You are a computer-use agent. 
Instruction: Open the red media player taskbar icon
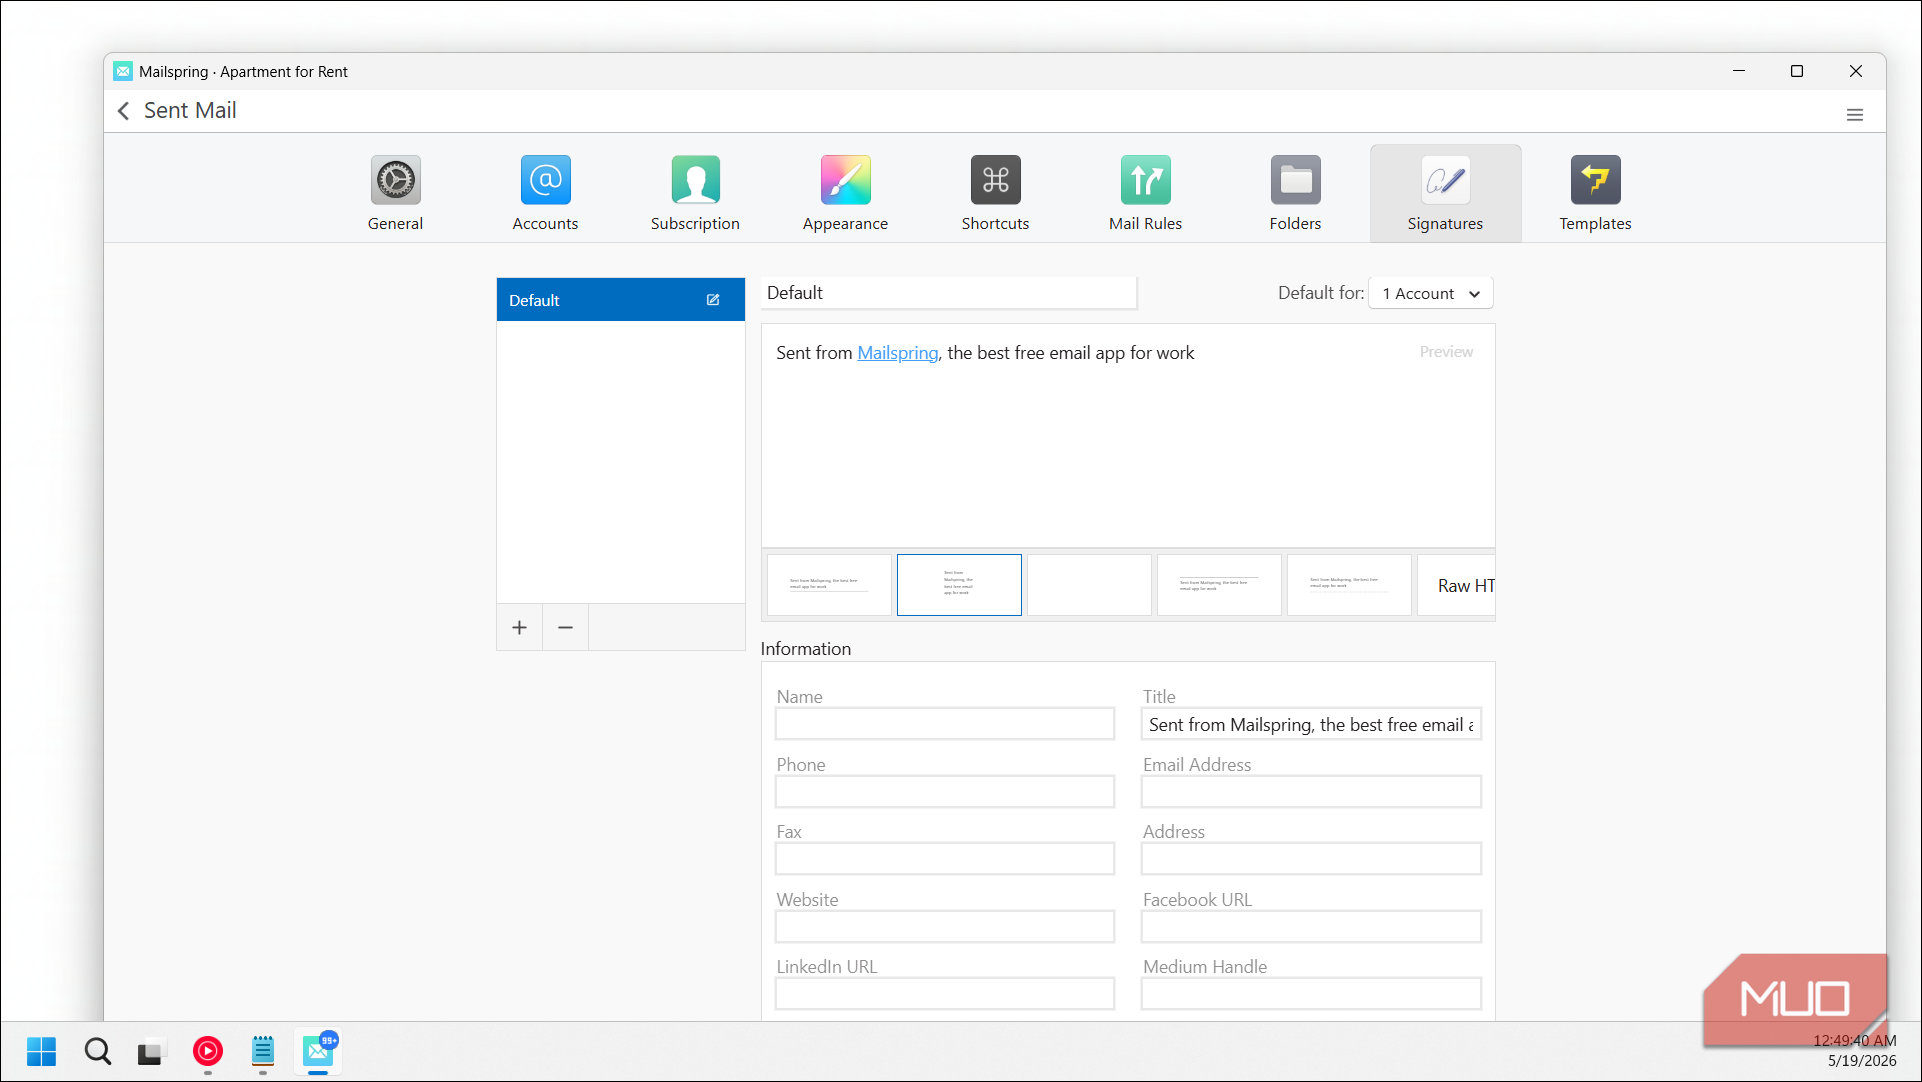(207, 1051)
